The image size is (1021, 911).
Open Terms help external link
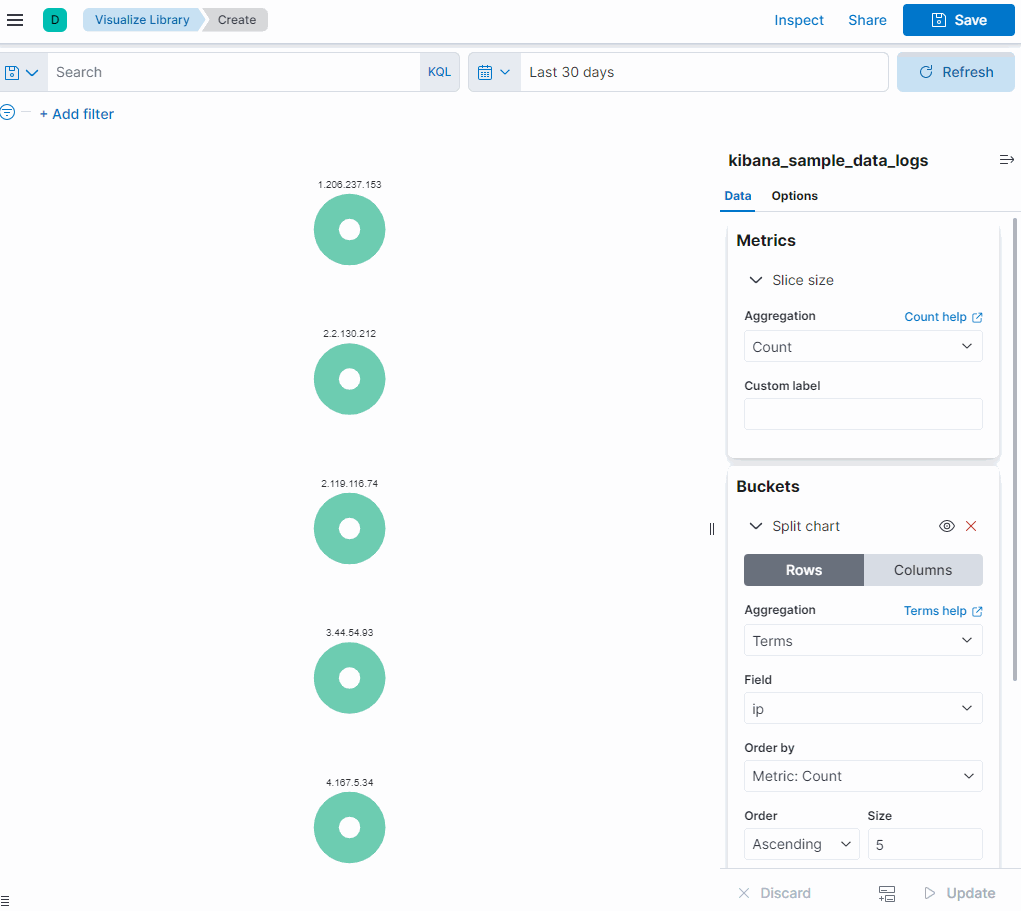[943, 611]
